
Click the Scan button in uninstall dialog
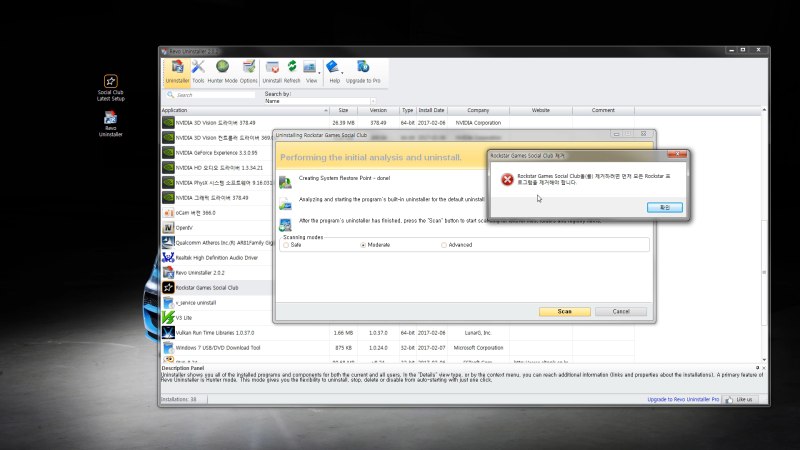coord(565,311)
